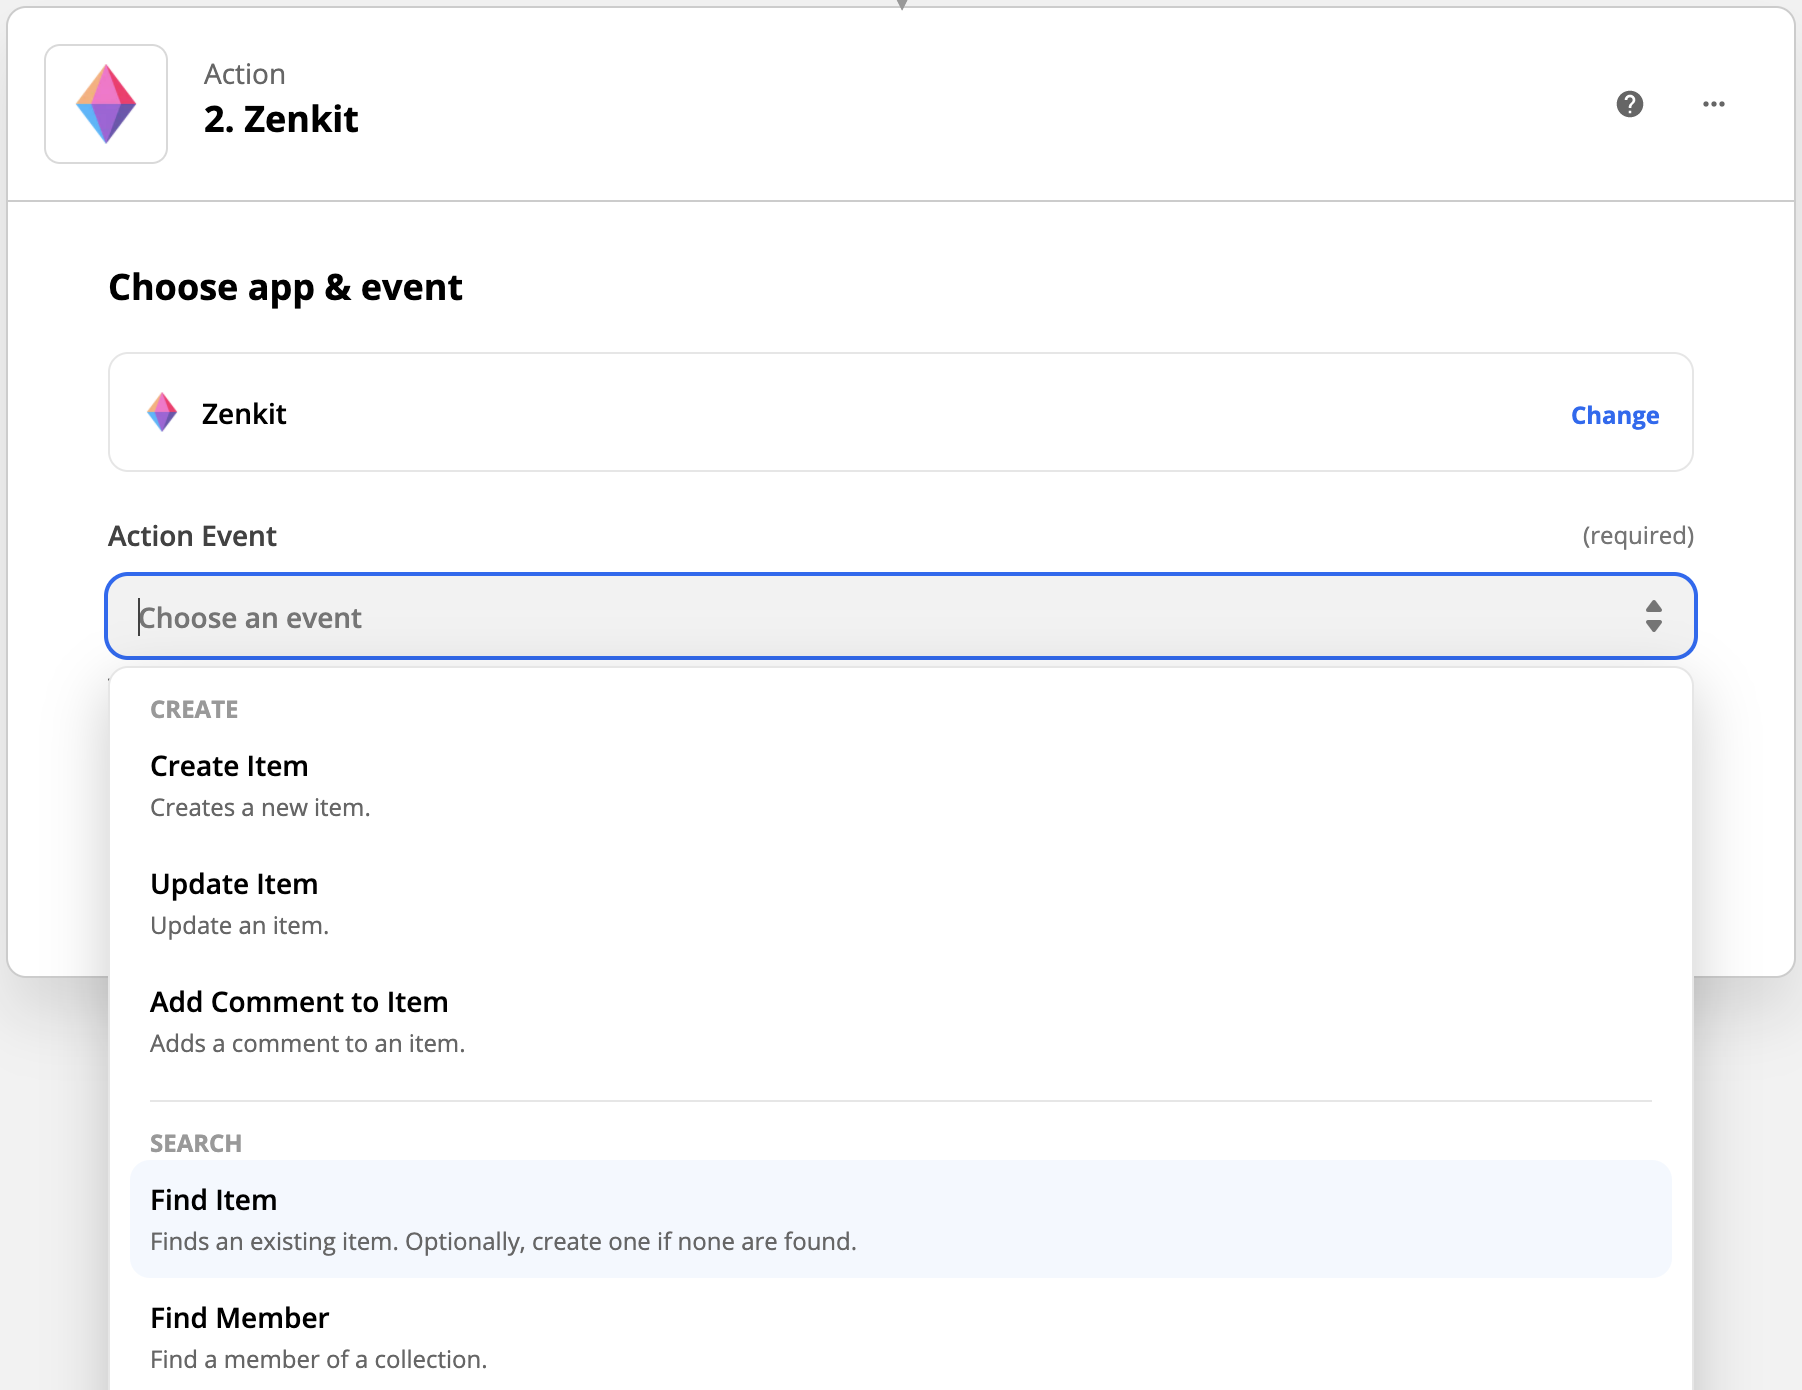This screenshot has height=1390, width=1802.
Task: Select the Create Item event
Action: pyautogui.click(x=901, y=785)
